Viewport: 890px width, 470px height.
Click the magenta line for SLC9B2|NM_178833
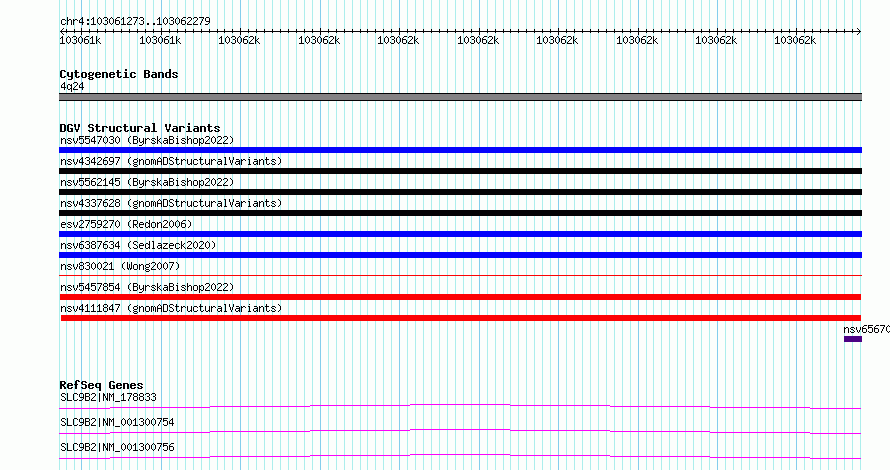460,406
